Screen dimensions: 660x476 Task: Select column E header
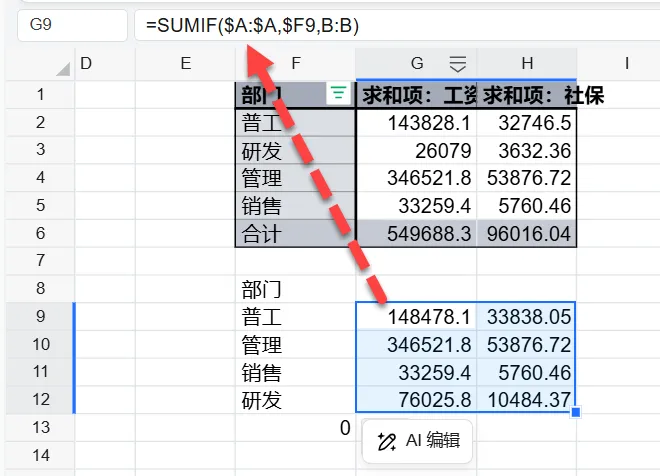(186, 64)
